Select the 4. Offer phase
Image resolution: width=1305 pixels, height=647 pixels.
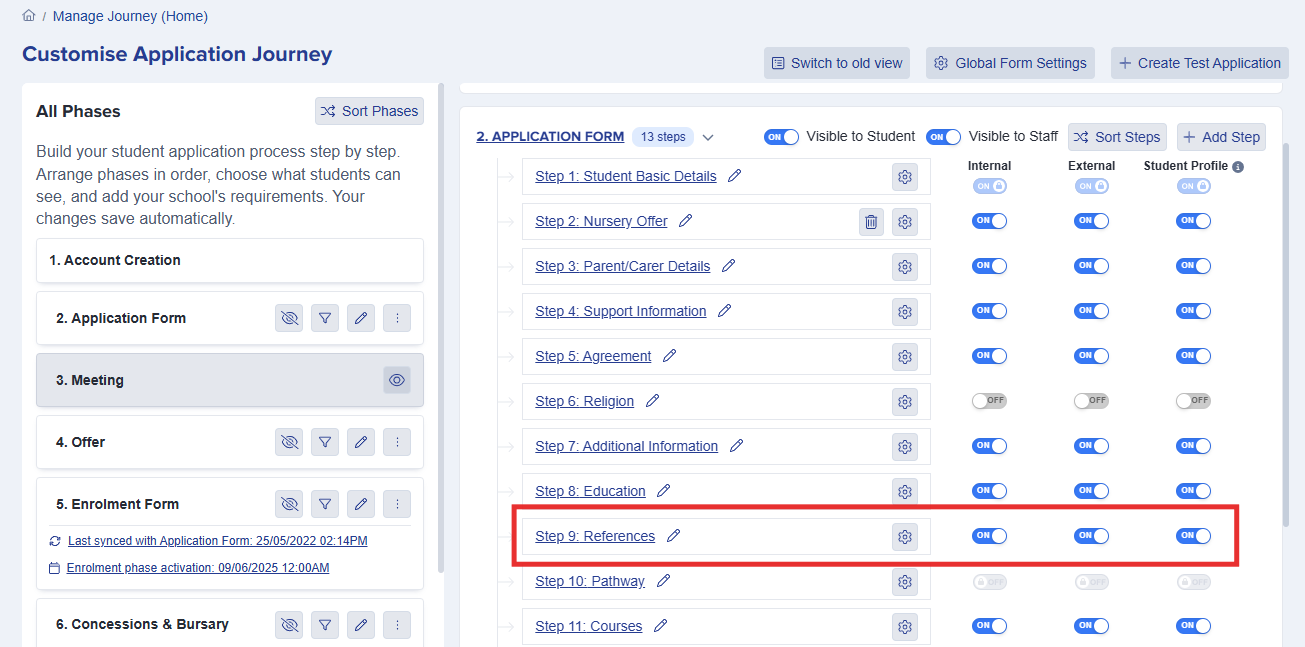pyautogui.click(x=150, y=442)
